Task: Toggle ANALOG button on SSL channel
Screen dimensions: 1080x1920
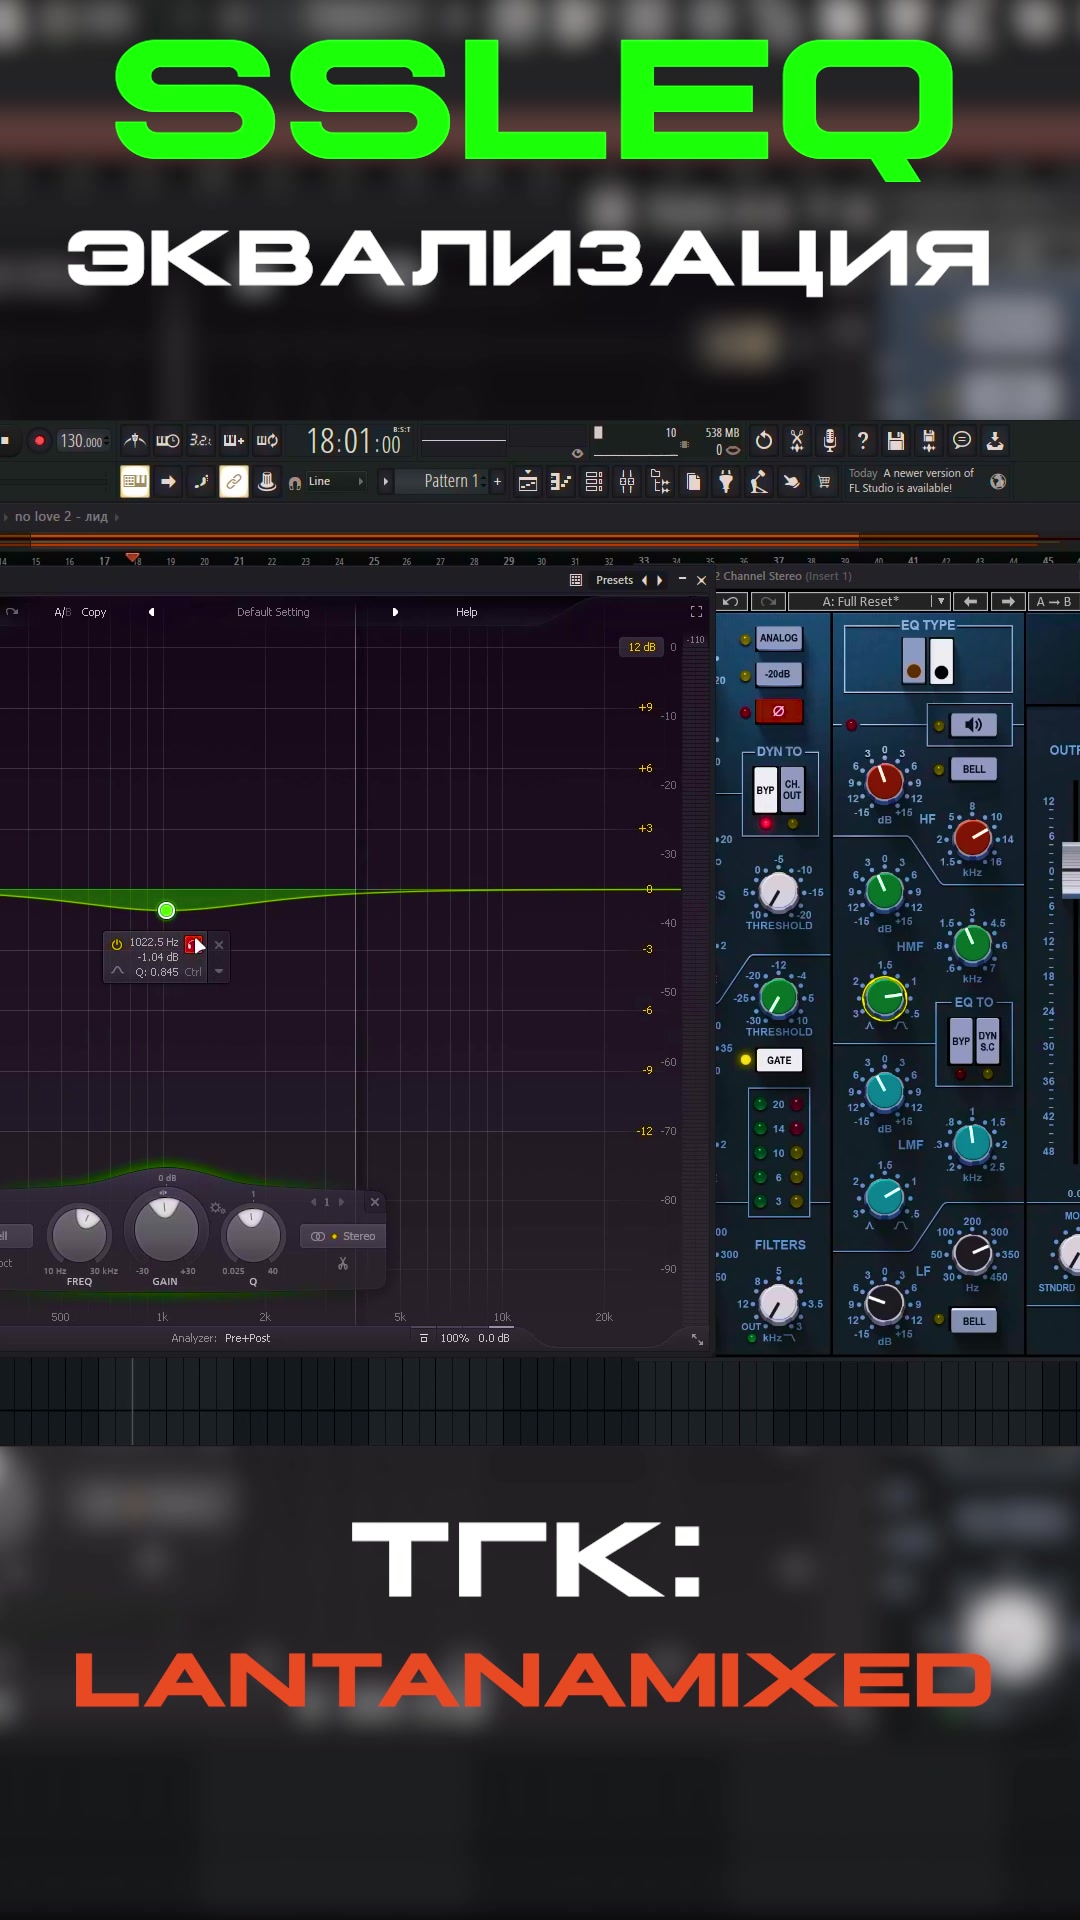Action: coord(779,638)
